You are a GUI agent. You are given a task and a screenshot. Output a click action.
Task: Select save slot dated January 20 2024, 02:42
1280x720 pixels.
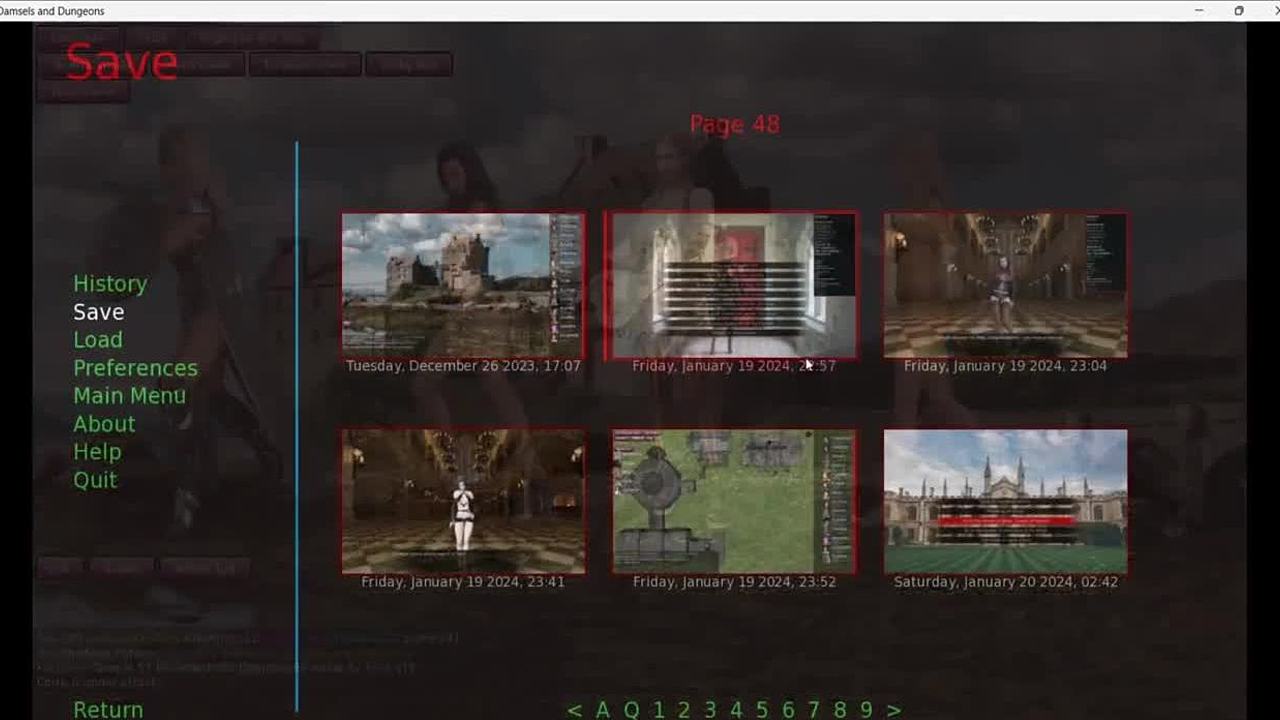tap(1005, 509)
